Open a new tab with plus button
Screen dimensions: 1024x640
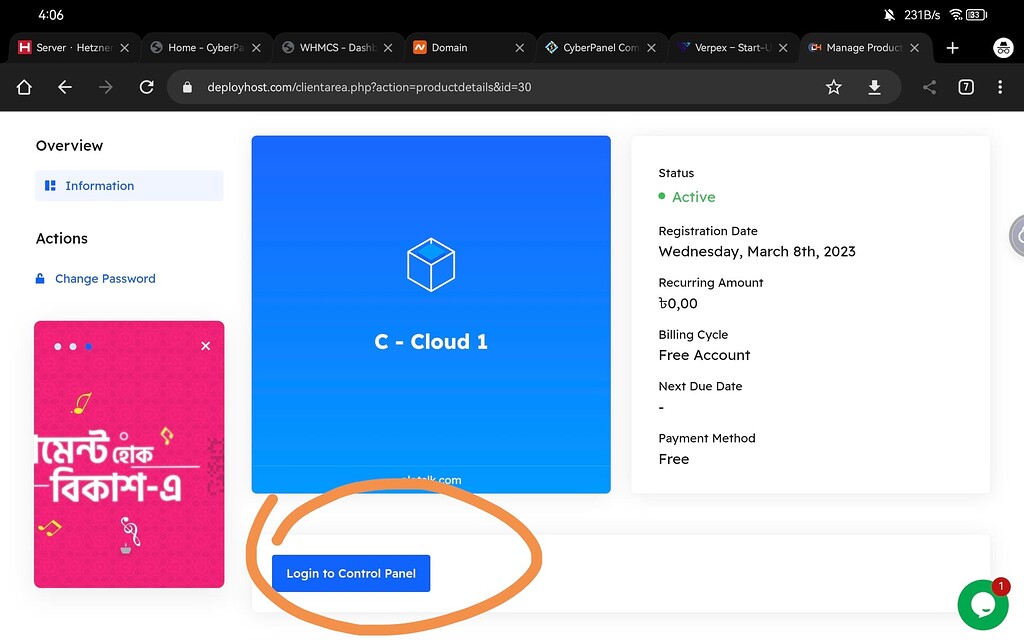[x=952, y=47]
